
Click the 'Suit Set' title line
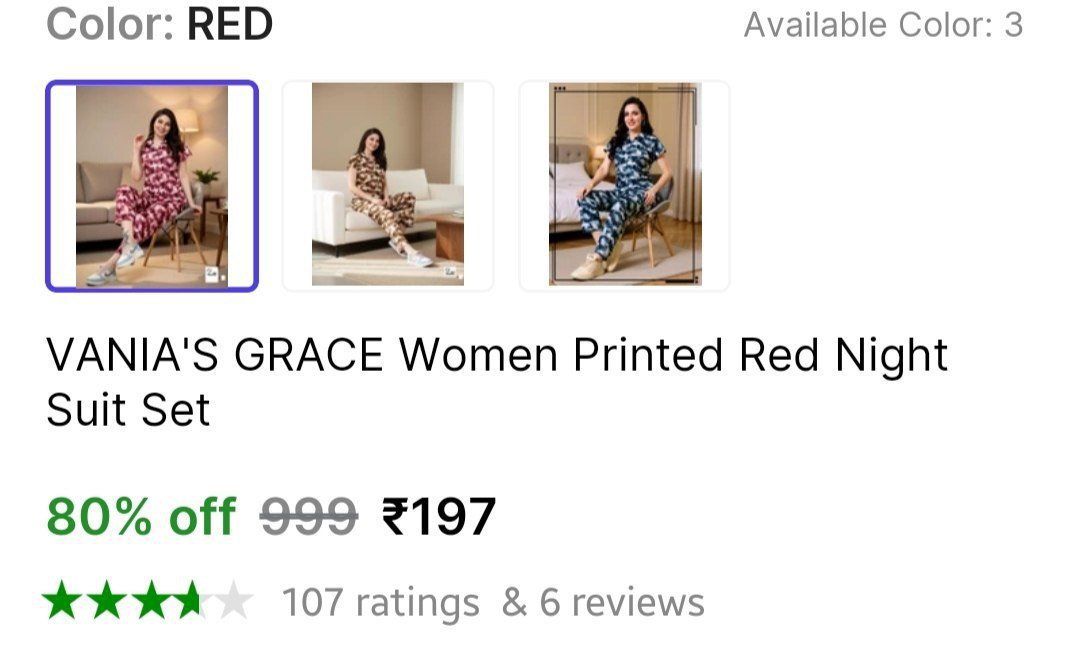(x=128, y=410)
